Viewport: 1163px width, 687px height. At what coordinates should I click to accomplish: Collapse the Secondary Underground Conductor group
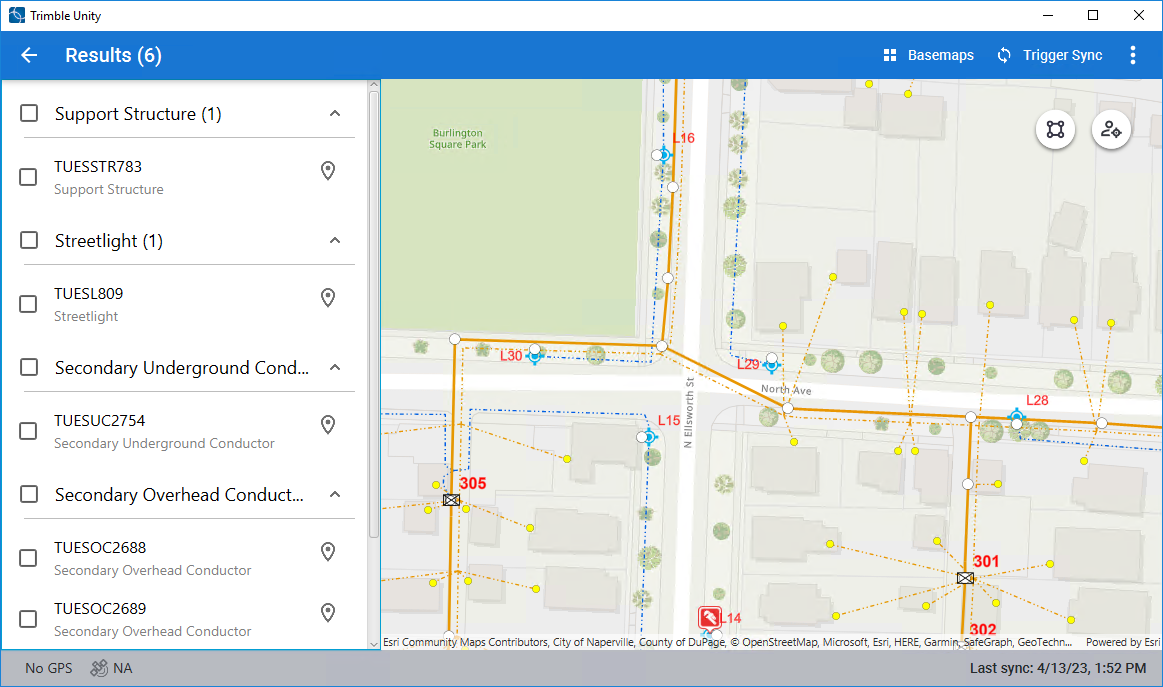(335, 368)
